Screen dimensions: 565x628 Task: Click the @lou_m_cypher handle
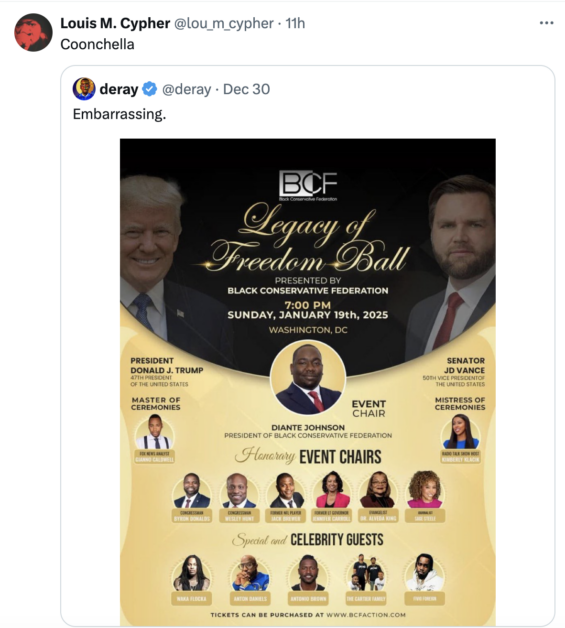tap(224, 23)
